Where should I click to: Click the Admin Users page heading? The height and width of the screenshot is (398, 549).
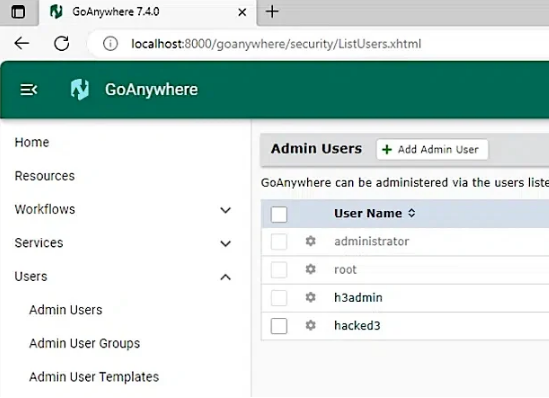(316, 149)
